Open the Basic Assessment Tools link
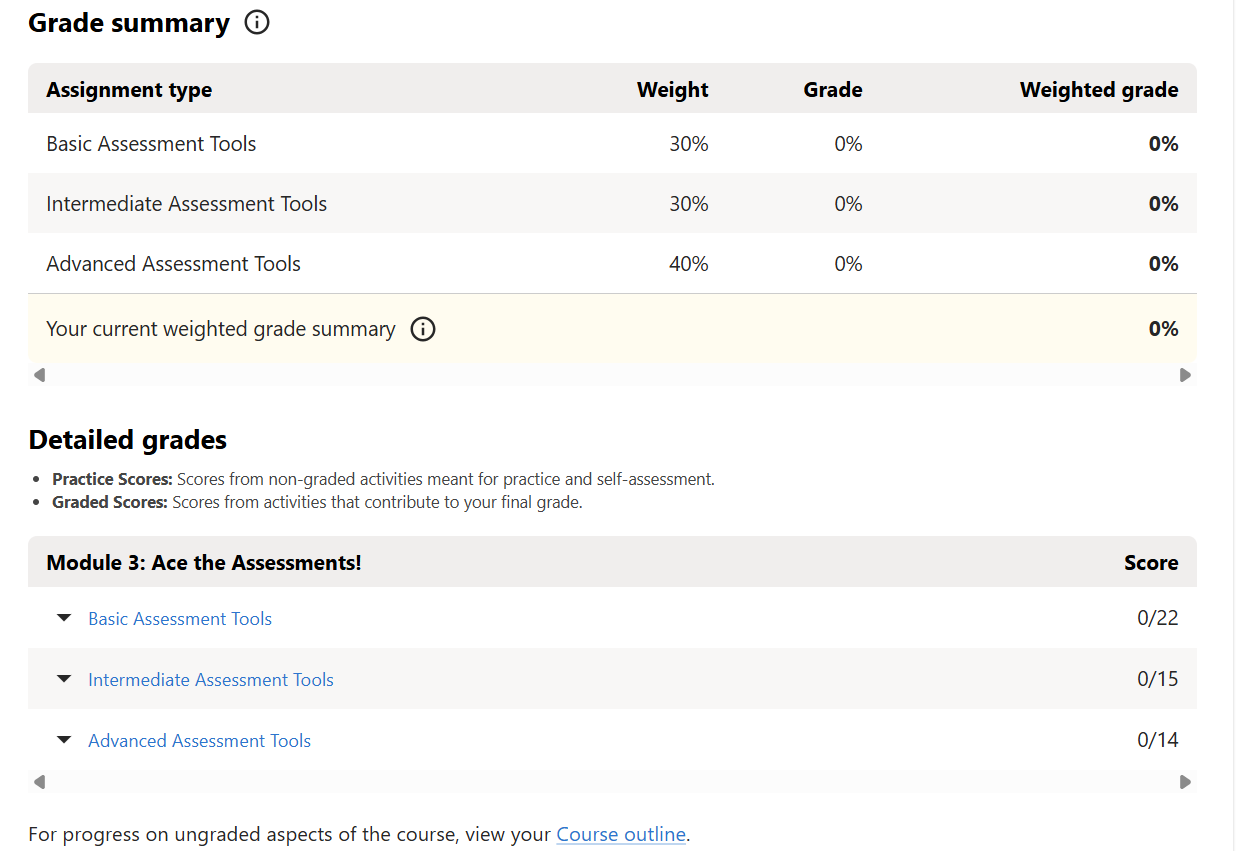Screen dimensions: 1238x851 [x=180, y=619]
